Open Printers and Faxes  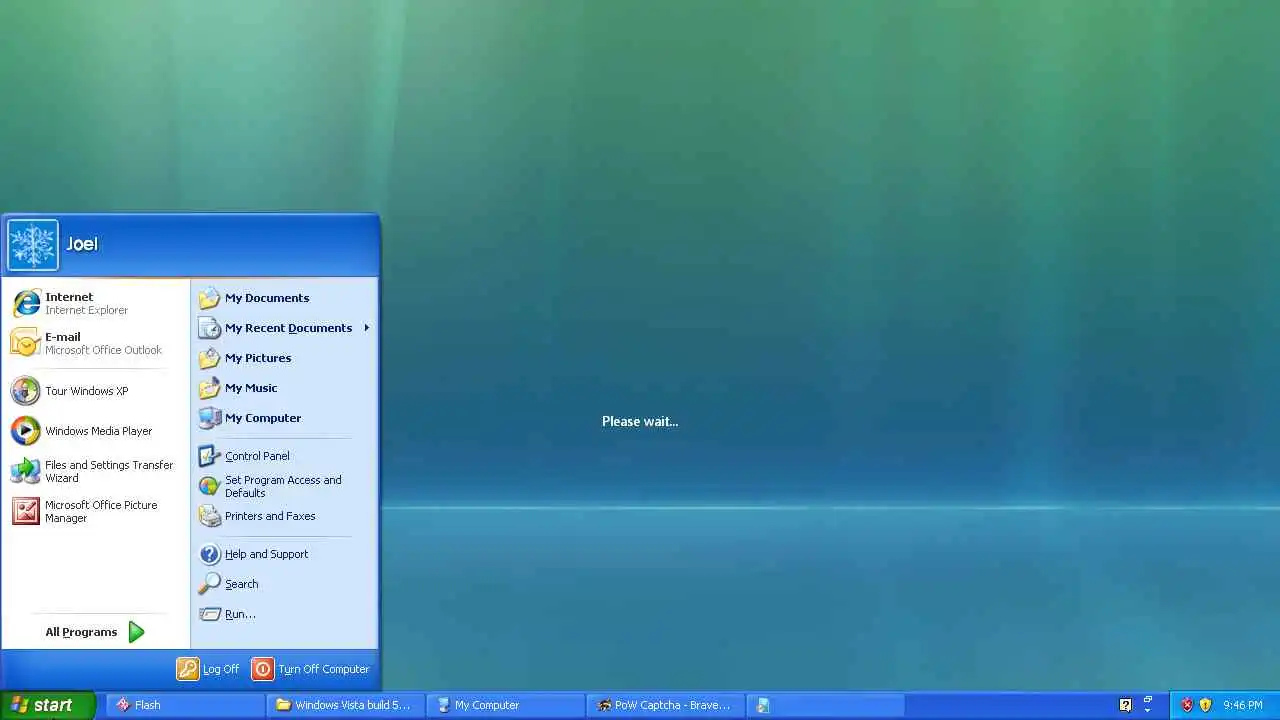point(284,516)
